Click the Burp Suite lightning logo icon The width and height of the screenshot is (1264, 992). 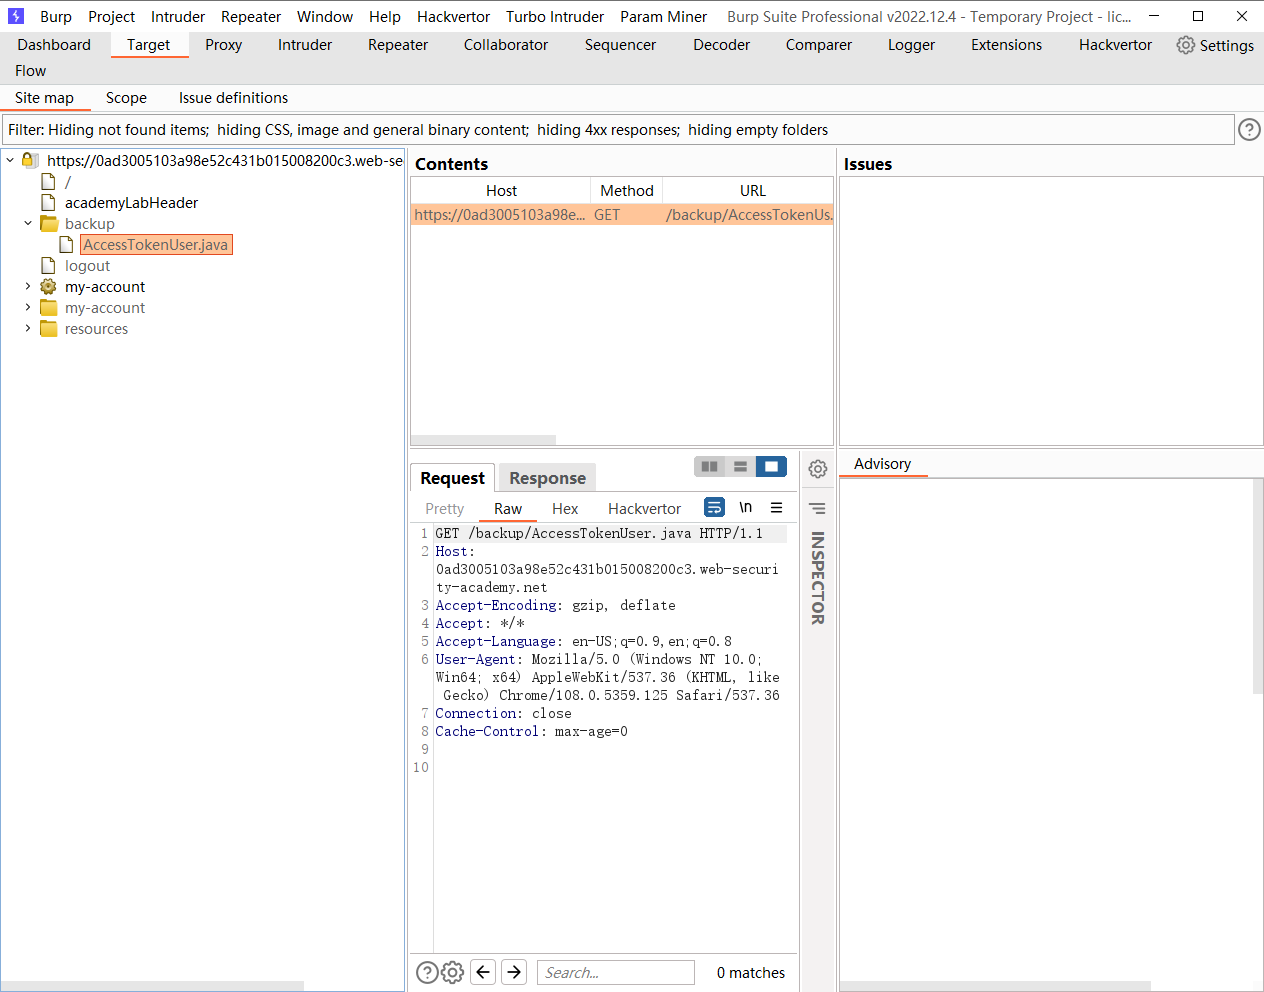click(15, 16)
